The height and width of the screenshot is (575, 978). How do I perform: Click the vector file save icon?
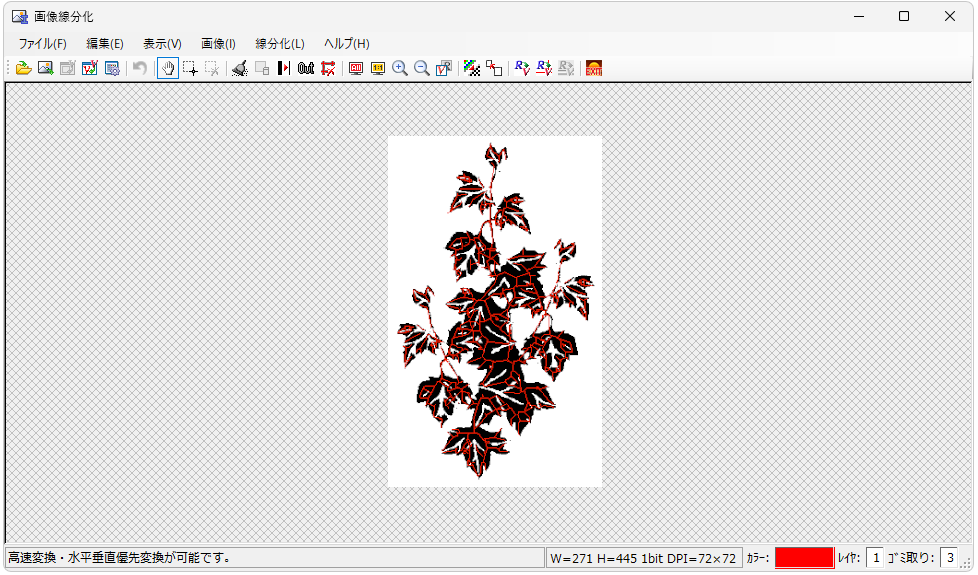[90, 68]
